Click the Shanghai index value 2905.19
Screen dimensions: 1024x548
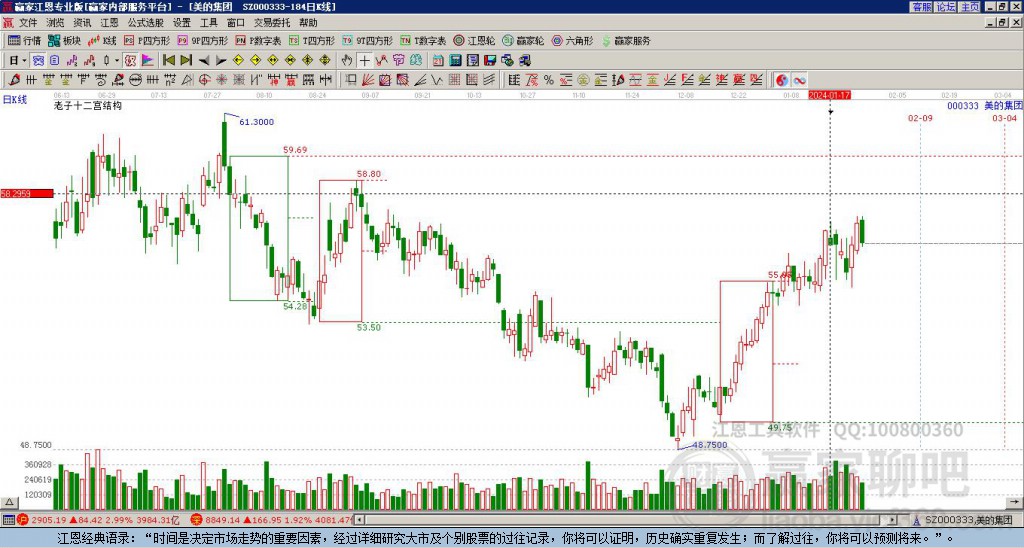[x=48, y=520]
